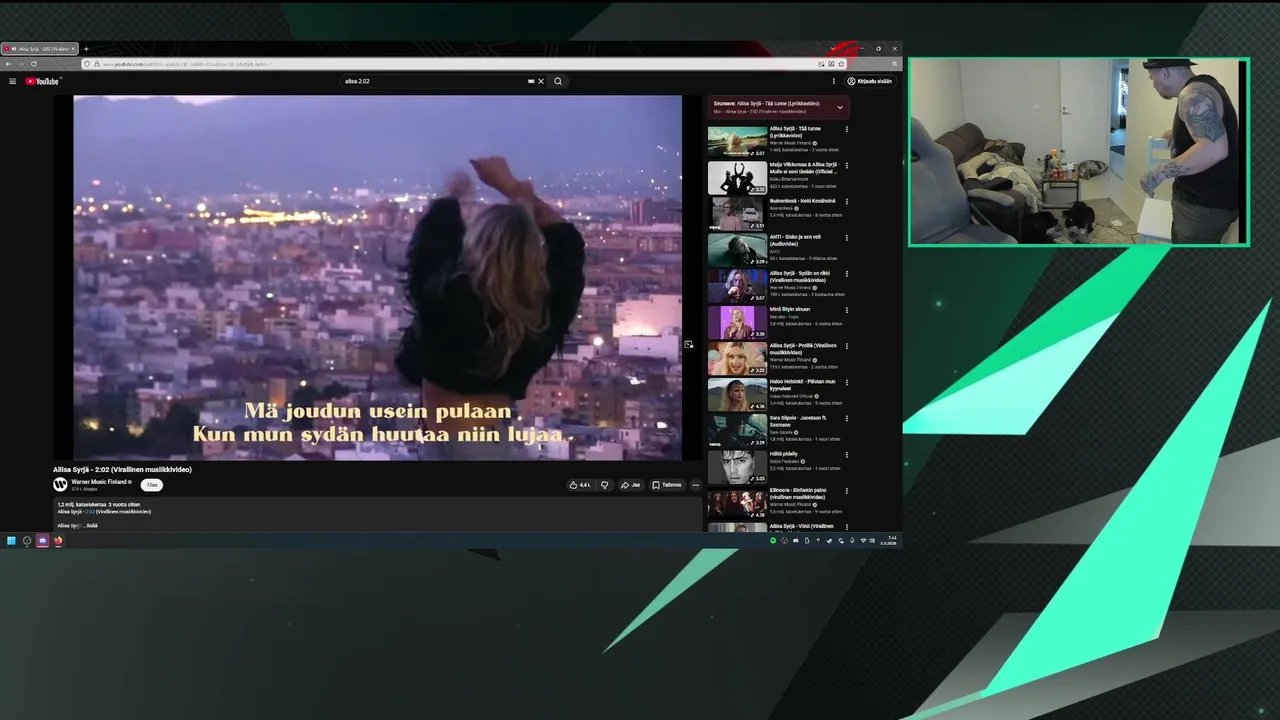
Task: Open a new browser tab
Action: pos(86,48)
